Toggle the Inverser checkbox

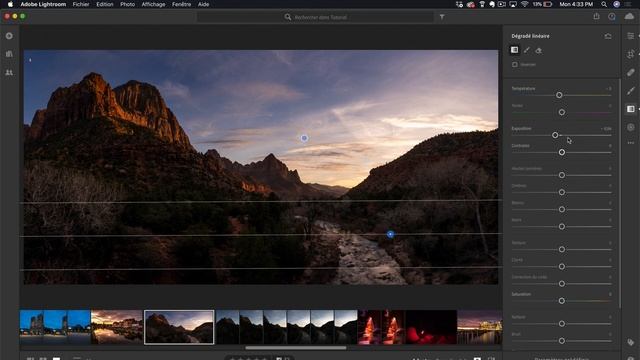[x=515, y=64]
